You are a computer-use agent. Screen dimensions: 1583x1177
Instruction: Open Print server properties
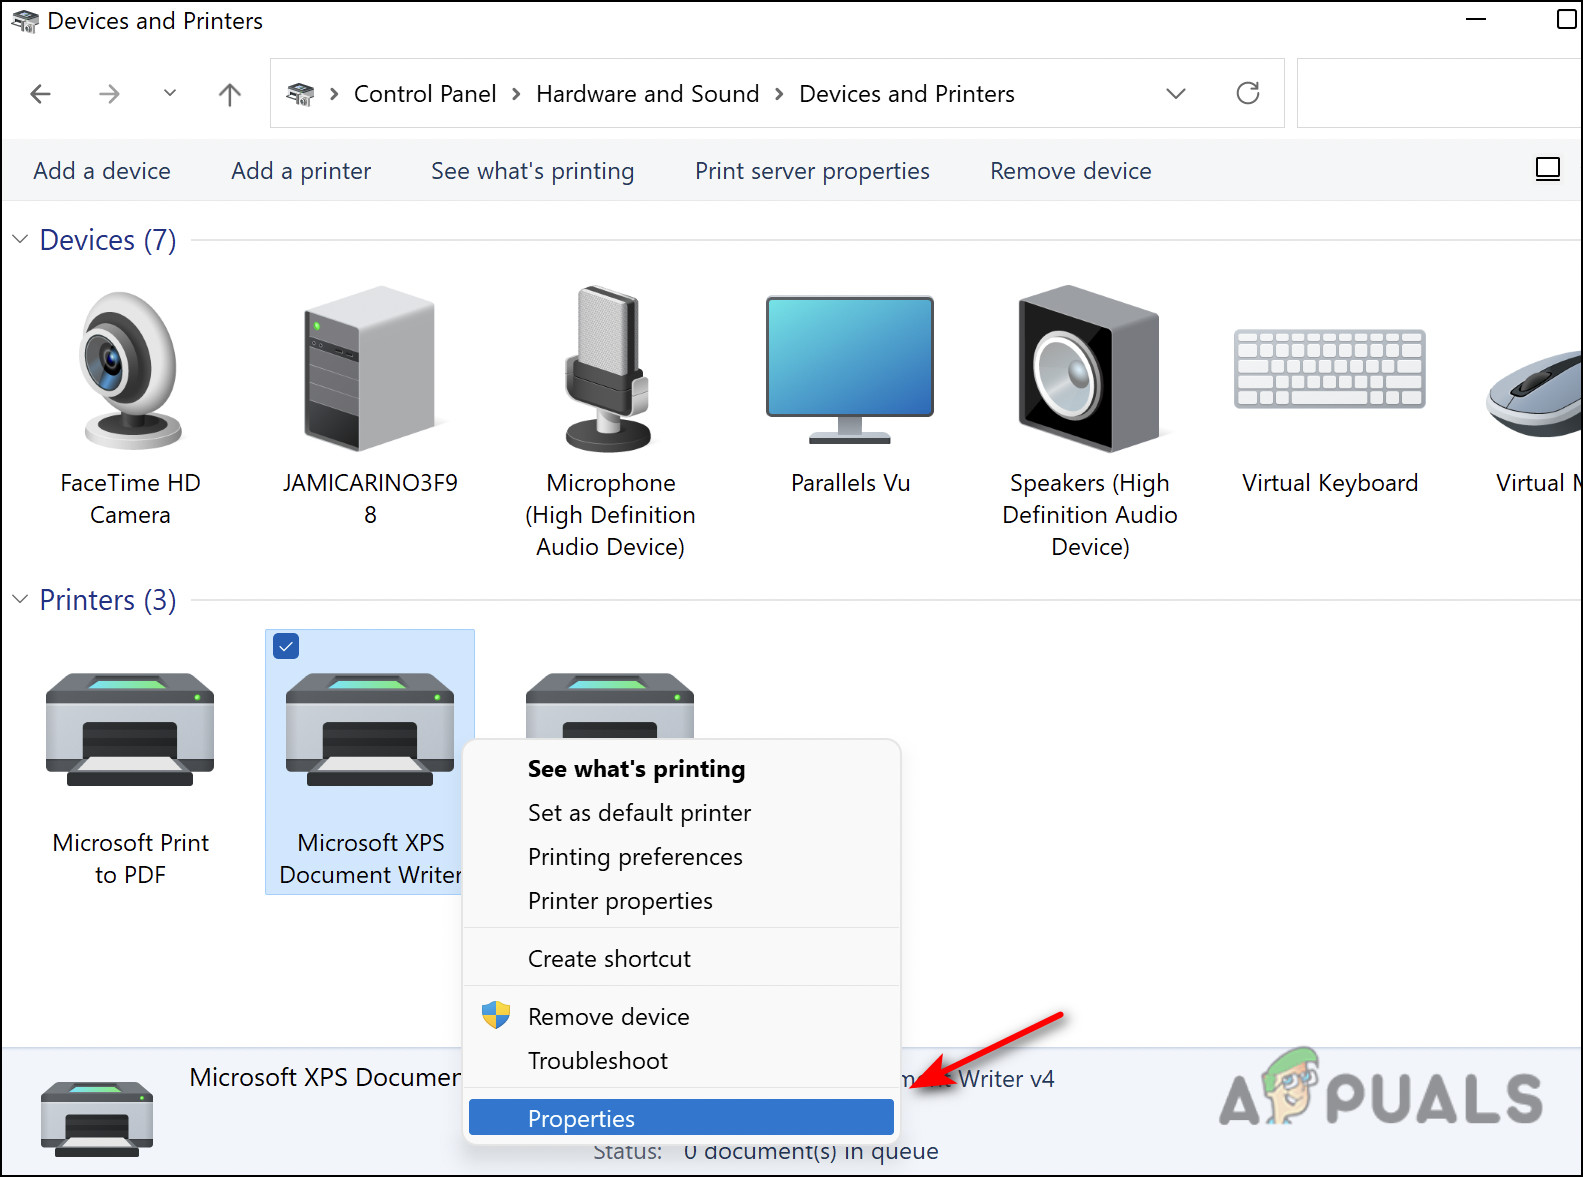[812, 171]
